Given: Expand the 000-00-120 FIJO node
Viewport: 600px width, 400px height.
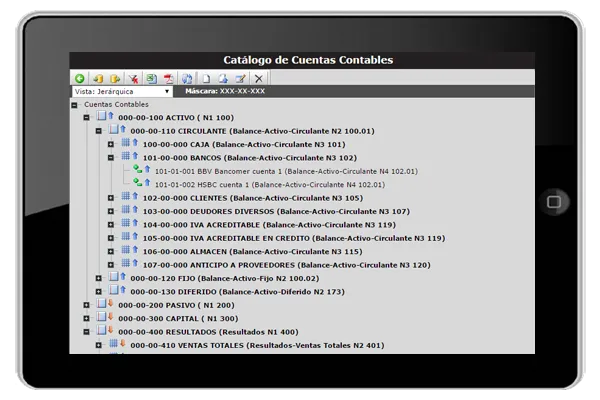Looking at the screenshot, I should 99,278.
